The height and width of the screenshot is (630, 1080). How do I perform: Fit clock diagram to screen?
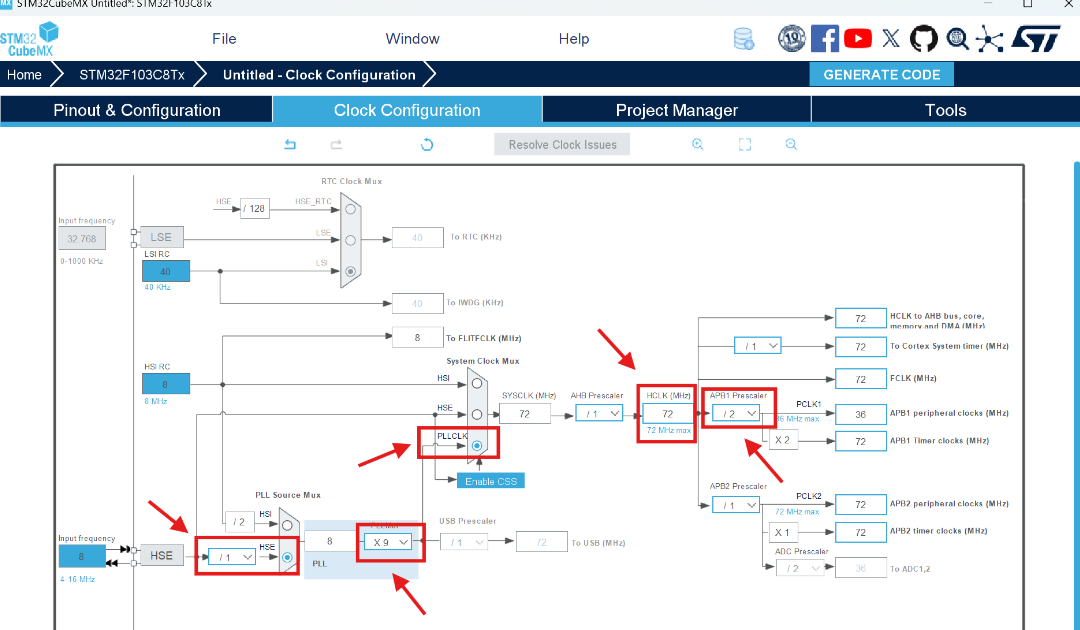tap(745, 145)
